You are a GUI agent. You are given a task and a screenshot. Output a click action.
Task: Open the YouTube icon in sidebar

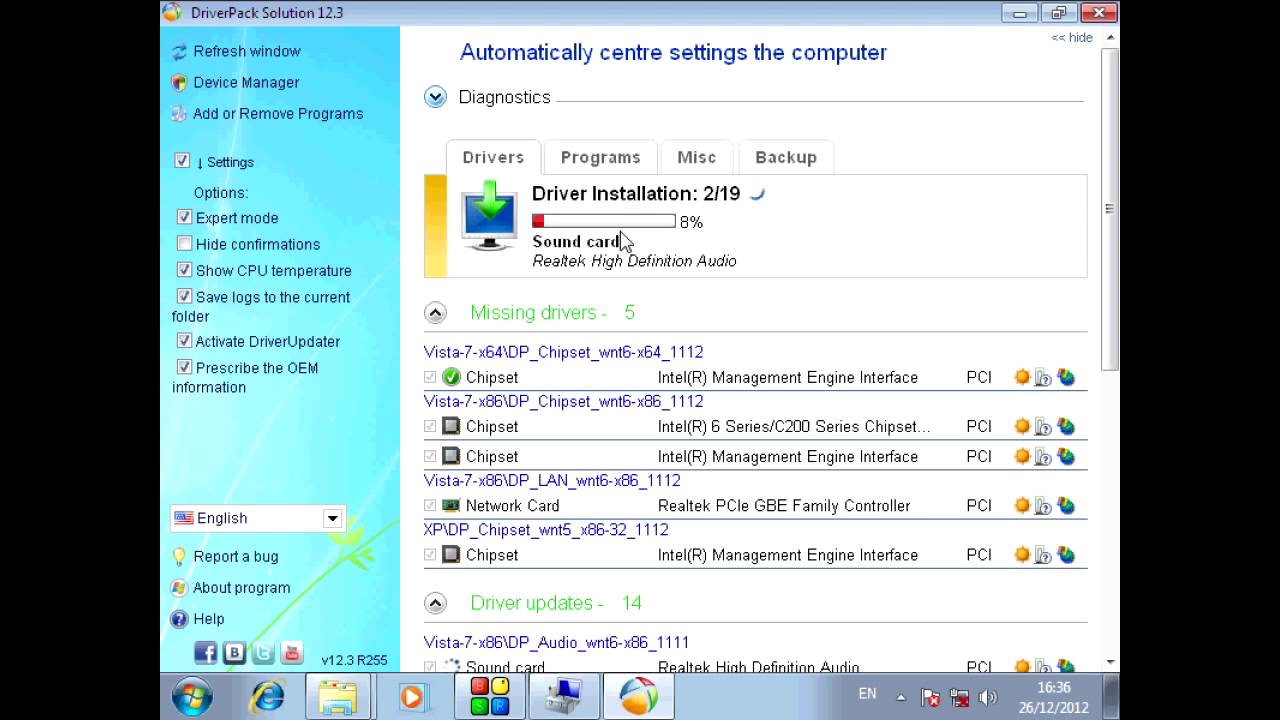(292, 654)
